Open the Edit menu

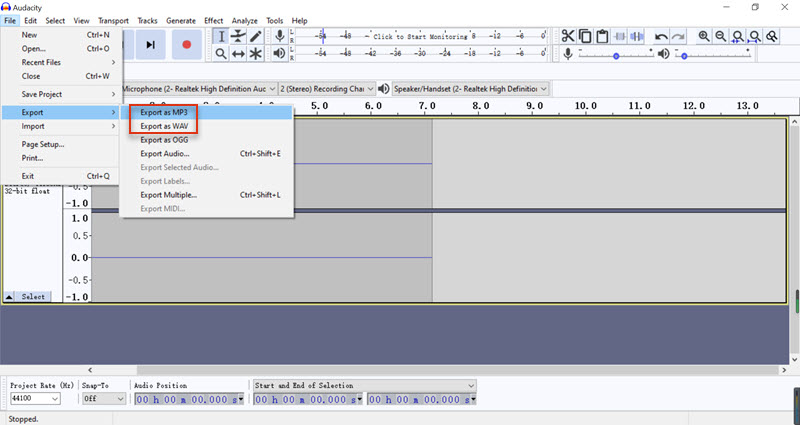[31, 21]
